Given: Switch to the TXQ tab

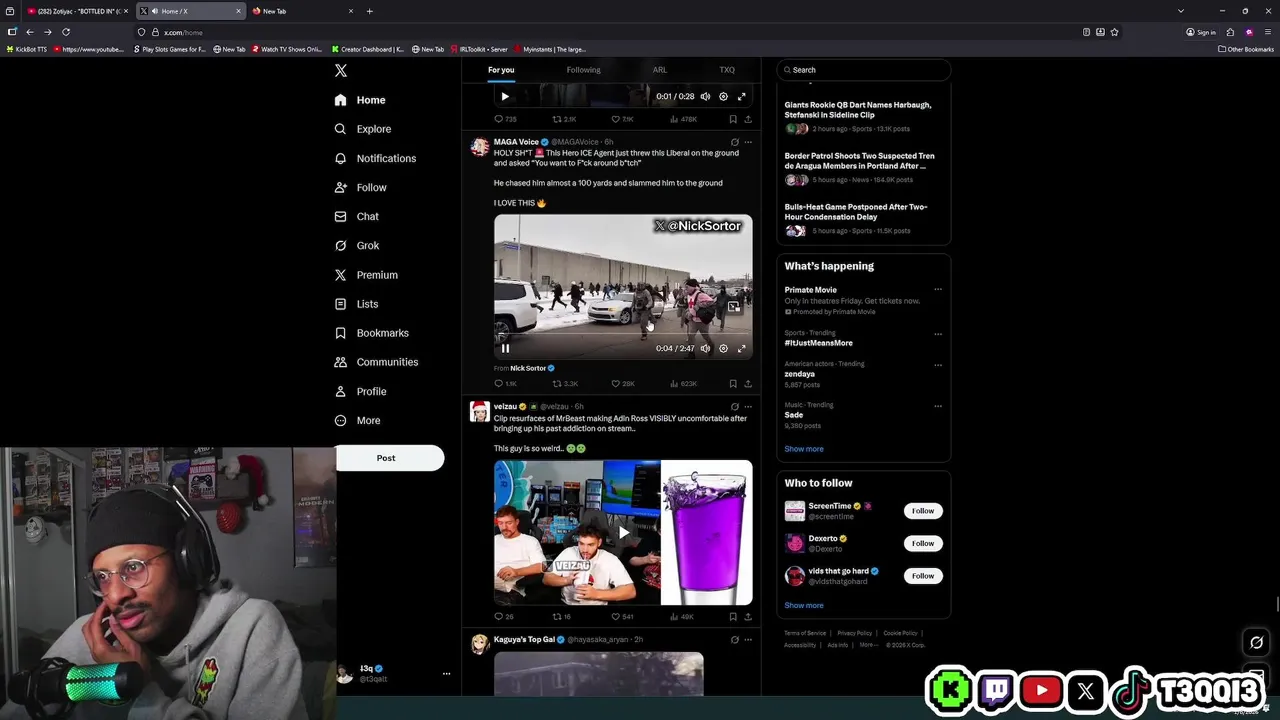Looking at the screenshot, I should [x=727, y=70].
